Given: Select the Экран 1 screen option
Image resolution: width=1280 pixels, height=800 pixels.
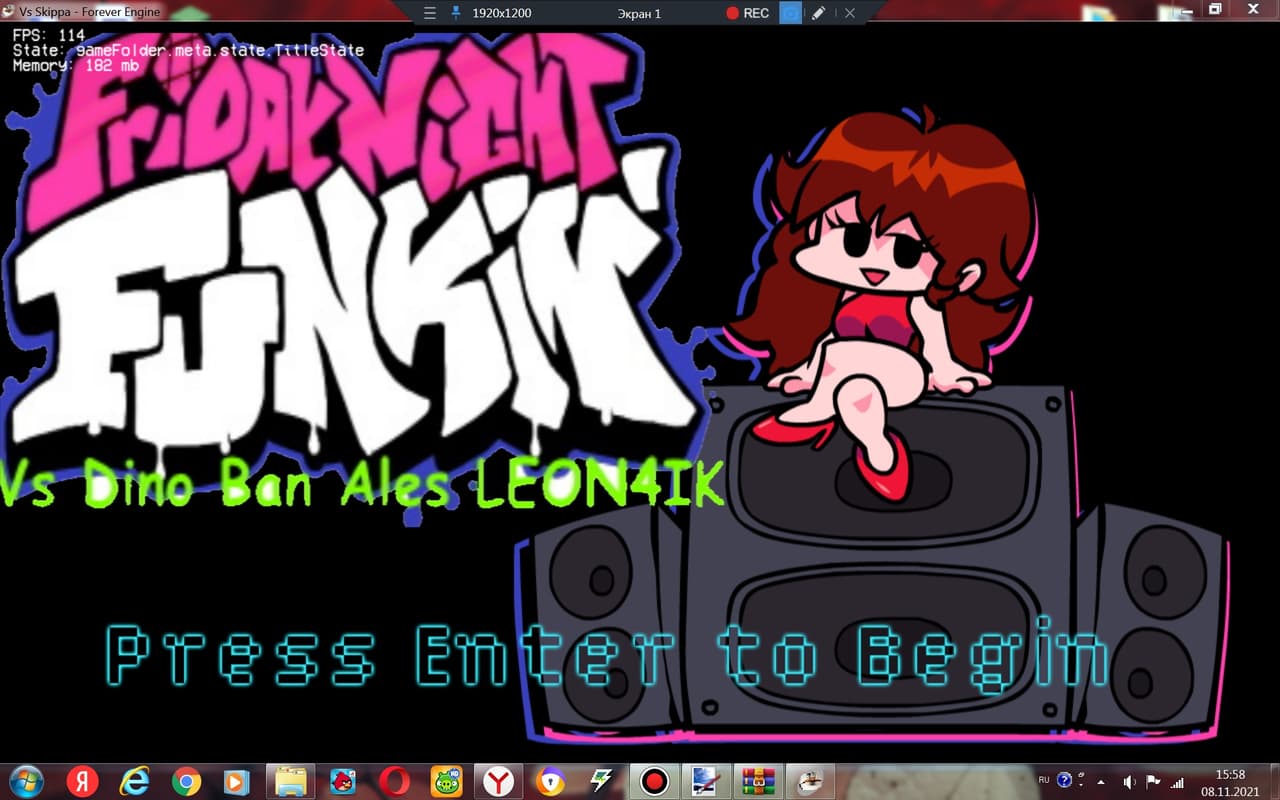Looking at the screenshot, I should tap(639, 13).
